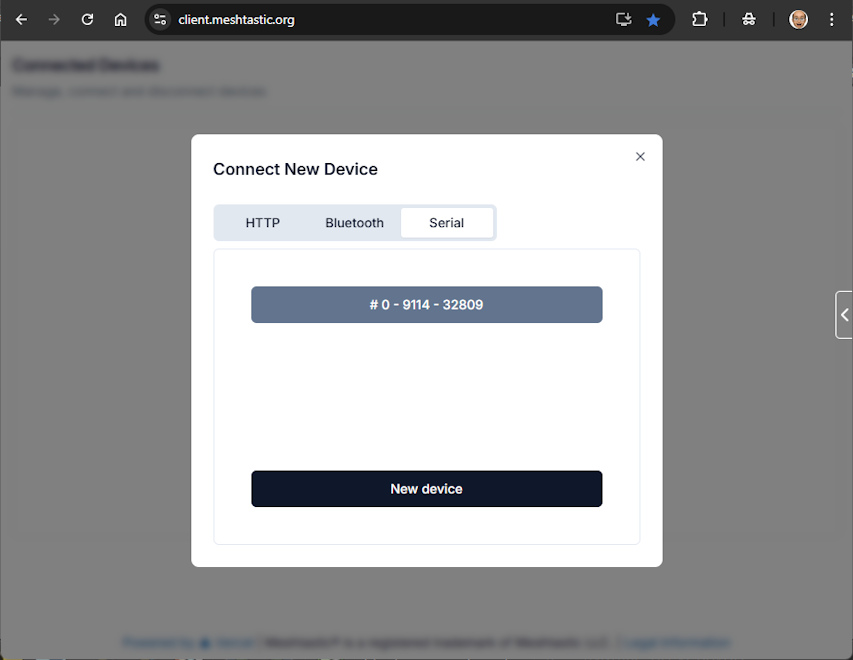Open the browser home page
This screenshot has width=853, height=660.
[120, 20]
